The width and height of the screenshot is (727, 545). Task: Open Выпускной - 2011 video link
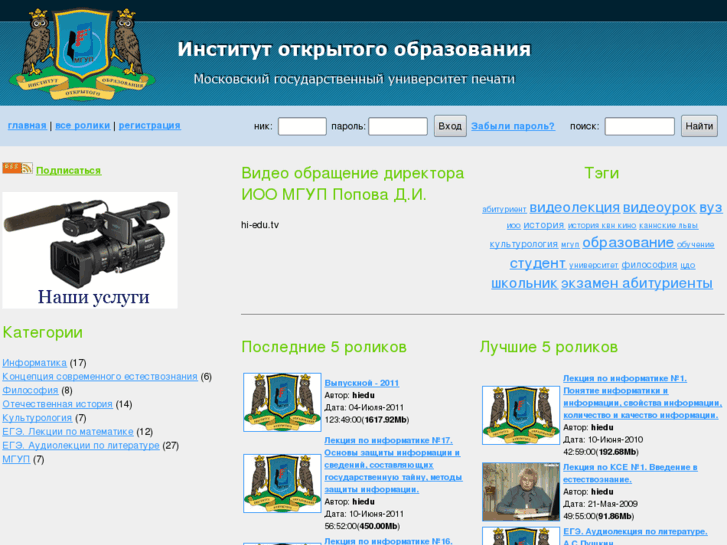(362, 383)
